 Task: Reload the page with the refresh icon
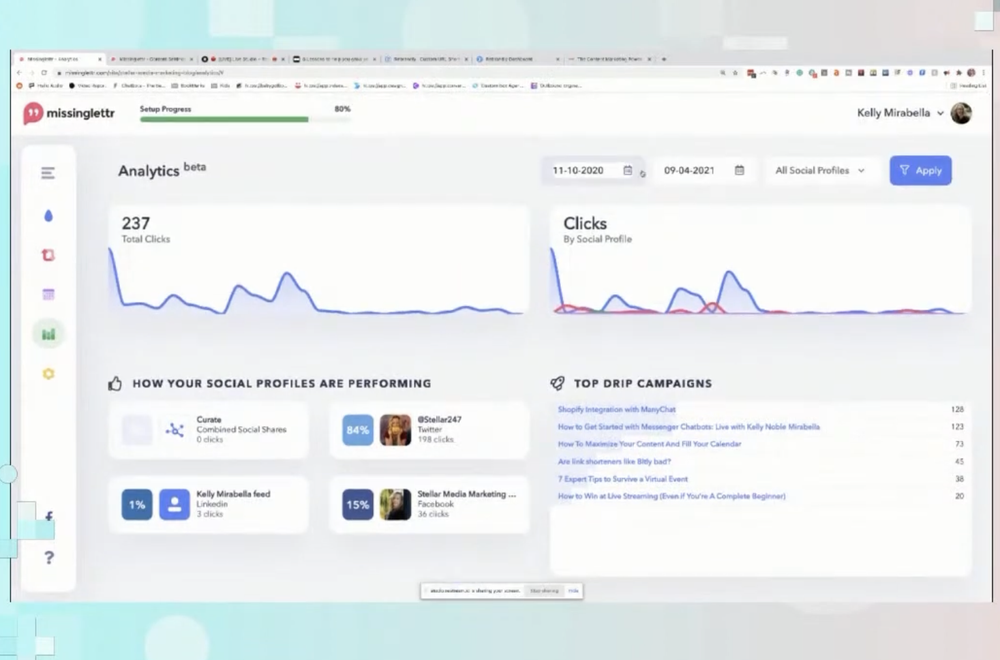click(44, 73)
